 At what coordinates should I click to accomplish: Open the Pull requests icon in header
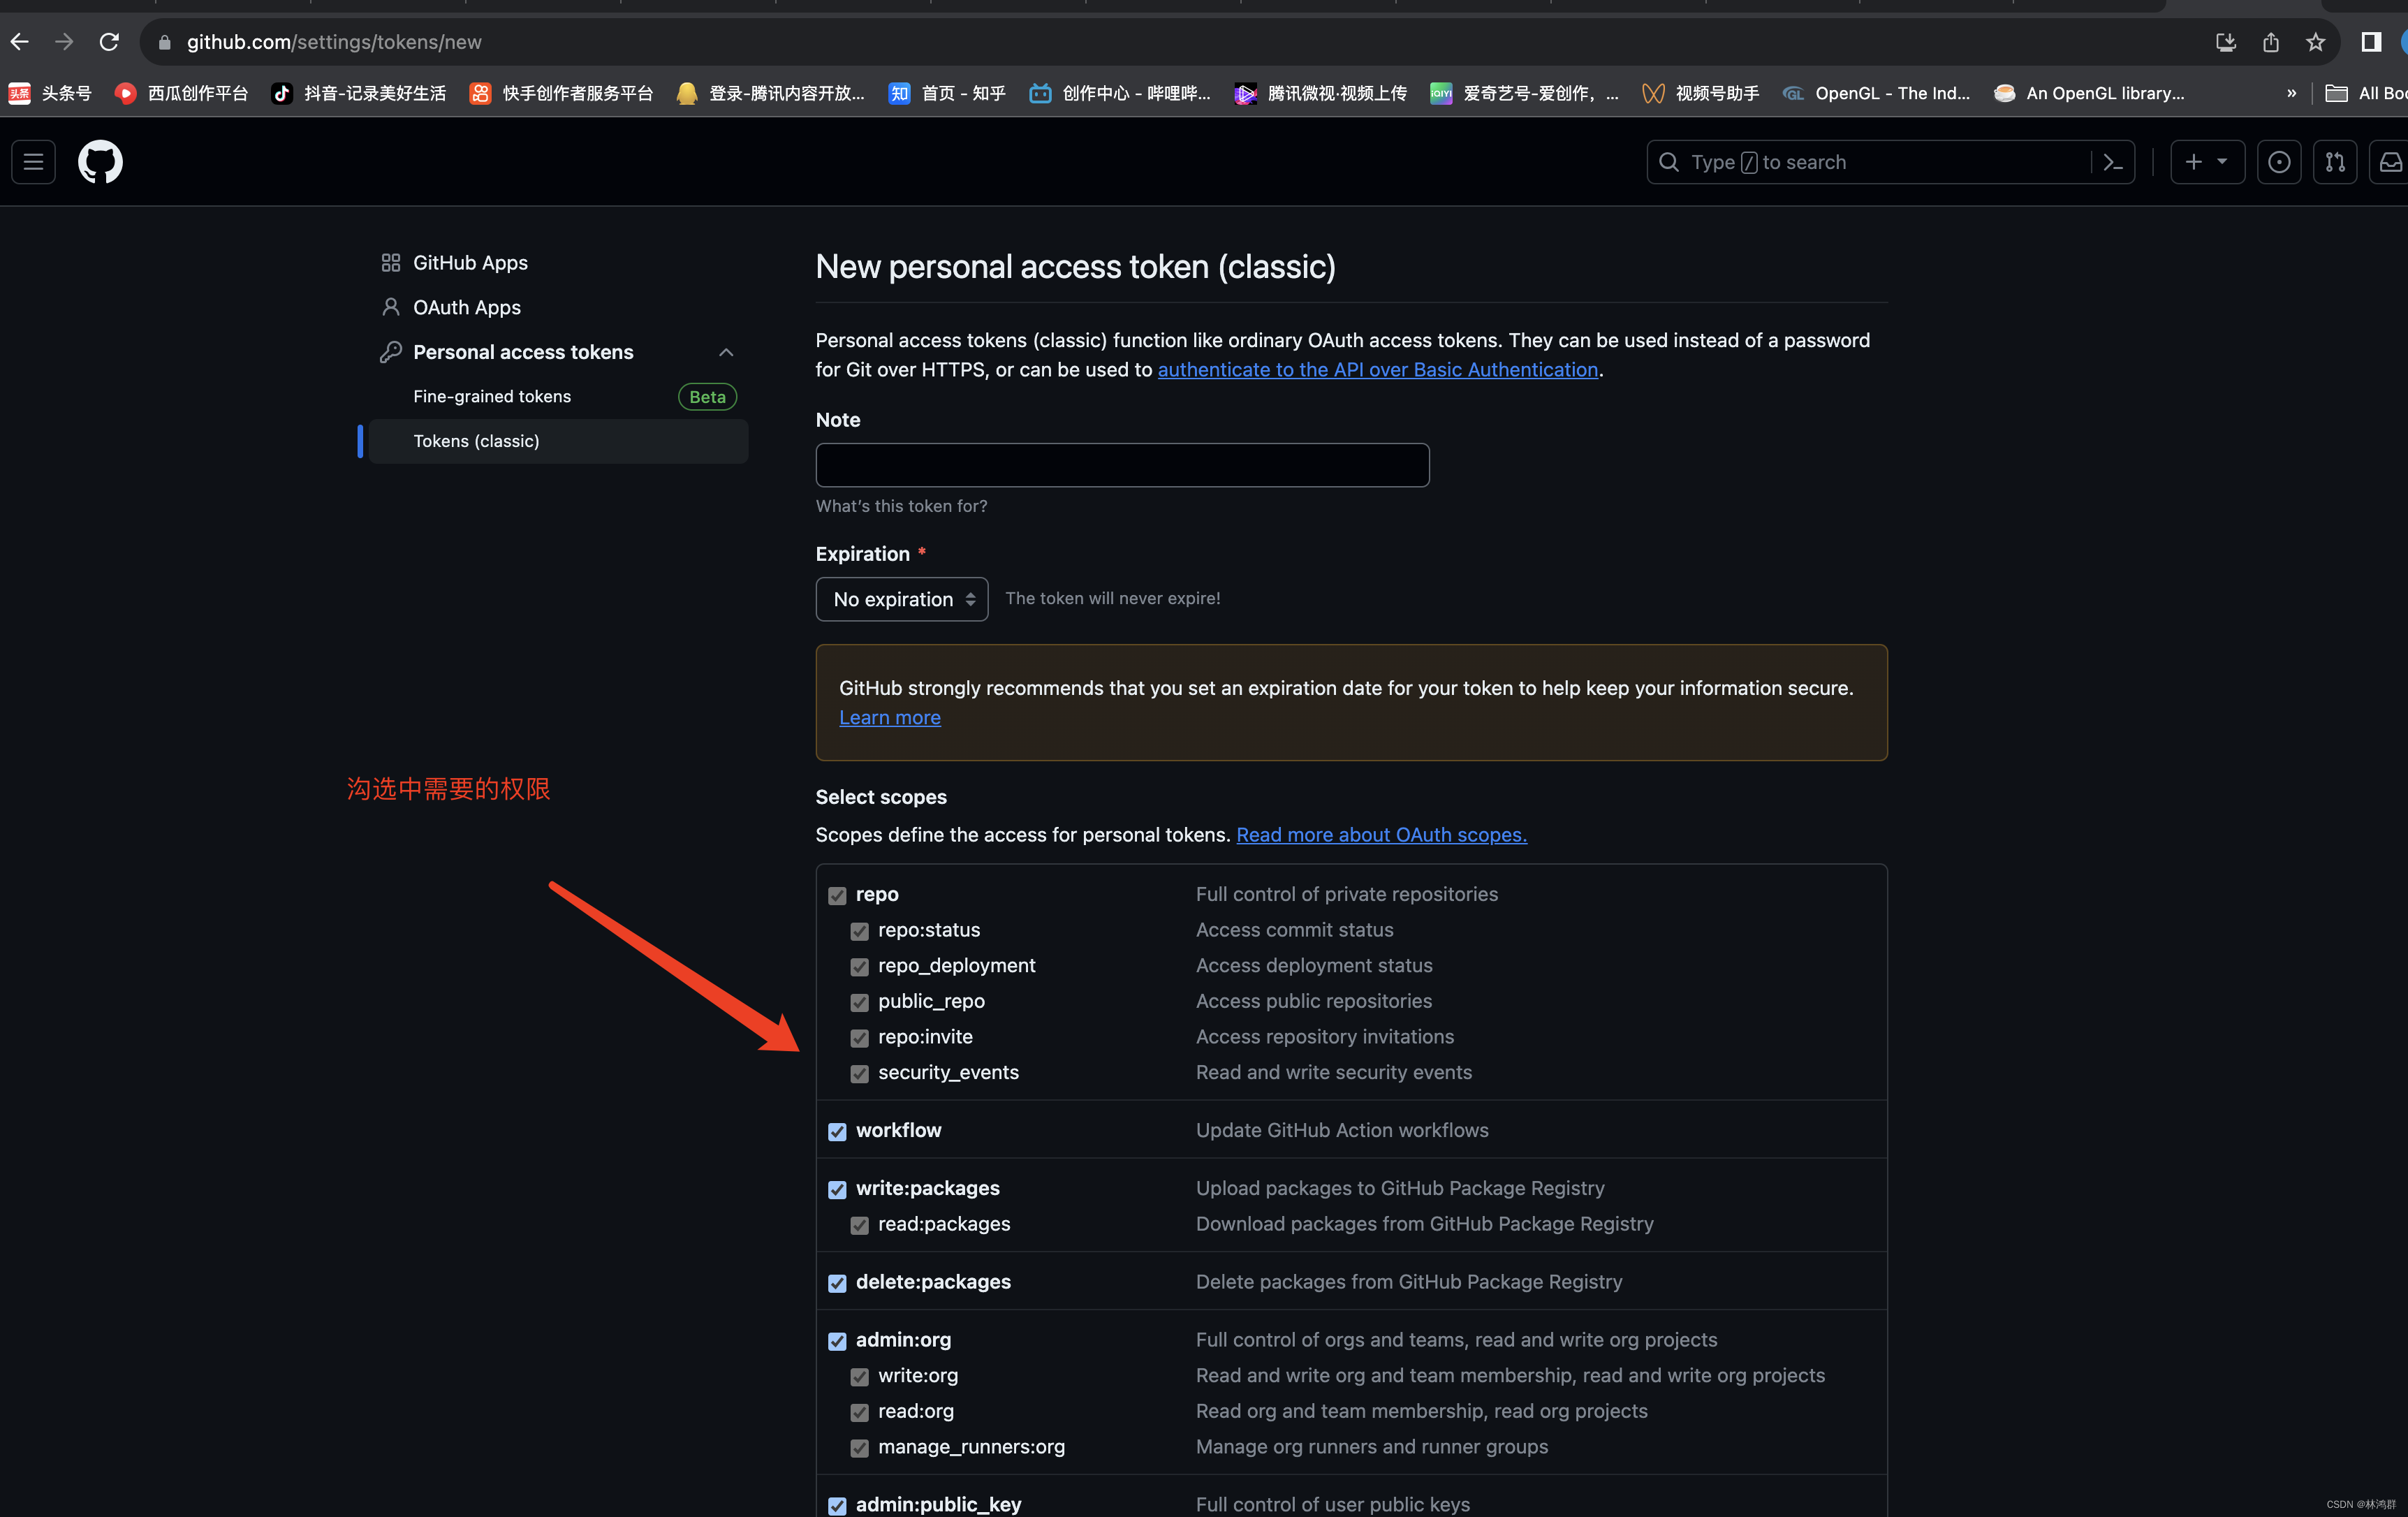[2335, 162]
